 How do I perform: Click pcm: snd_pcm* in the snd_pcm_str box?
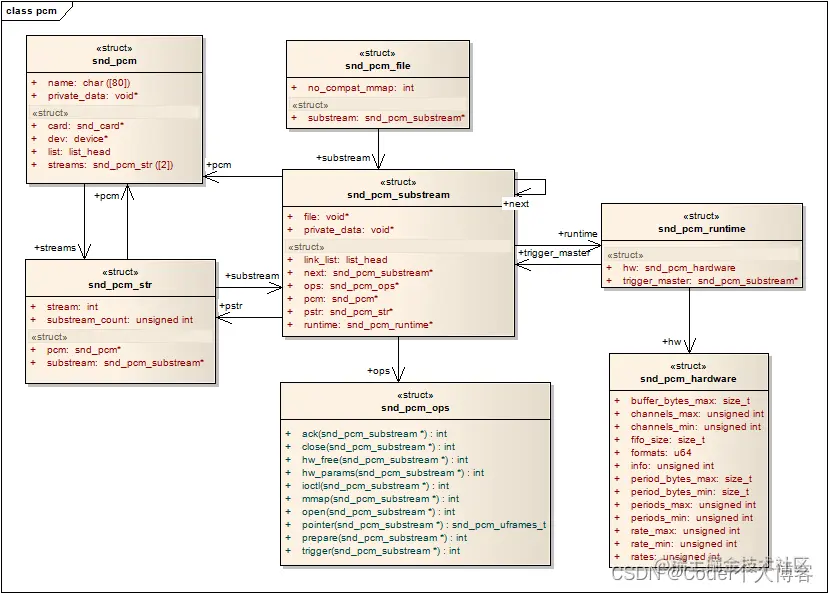tap(83, 350)
